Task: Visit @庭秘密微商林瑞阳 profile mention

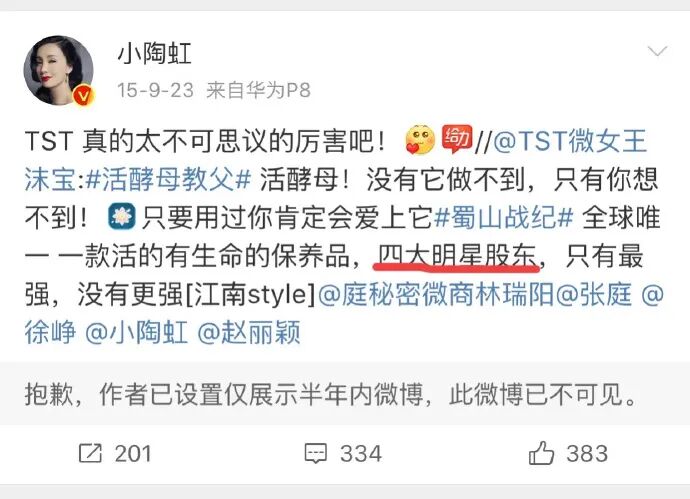Action: pos(435,294)
